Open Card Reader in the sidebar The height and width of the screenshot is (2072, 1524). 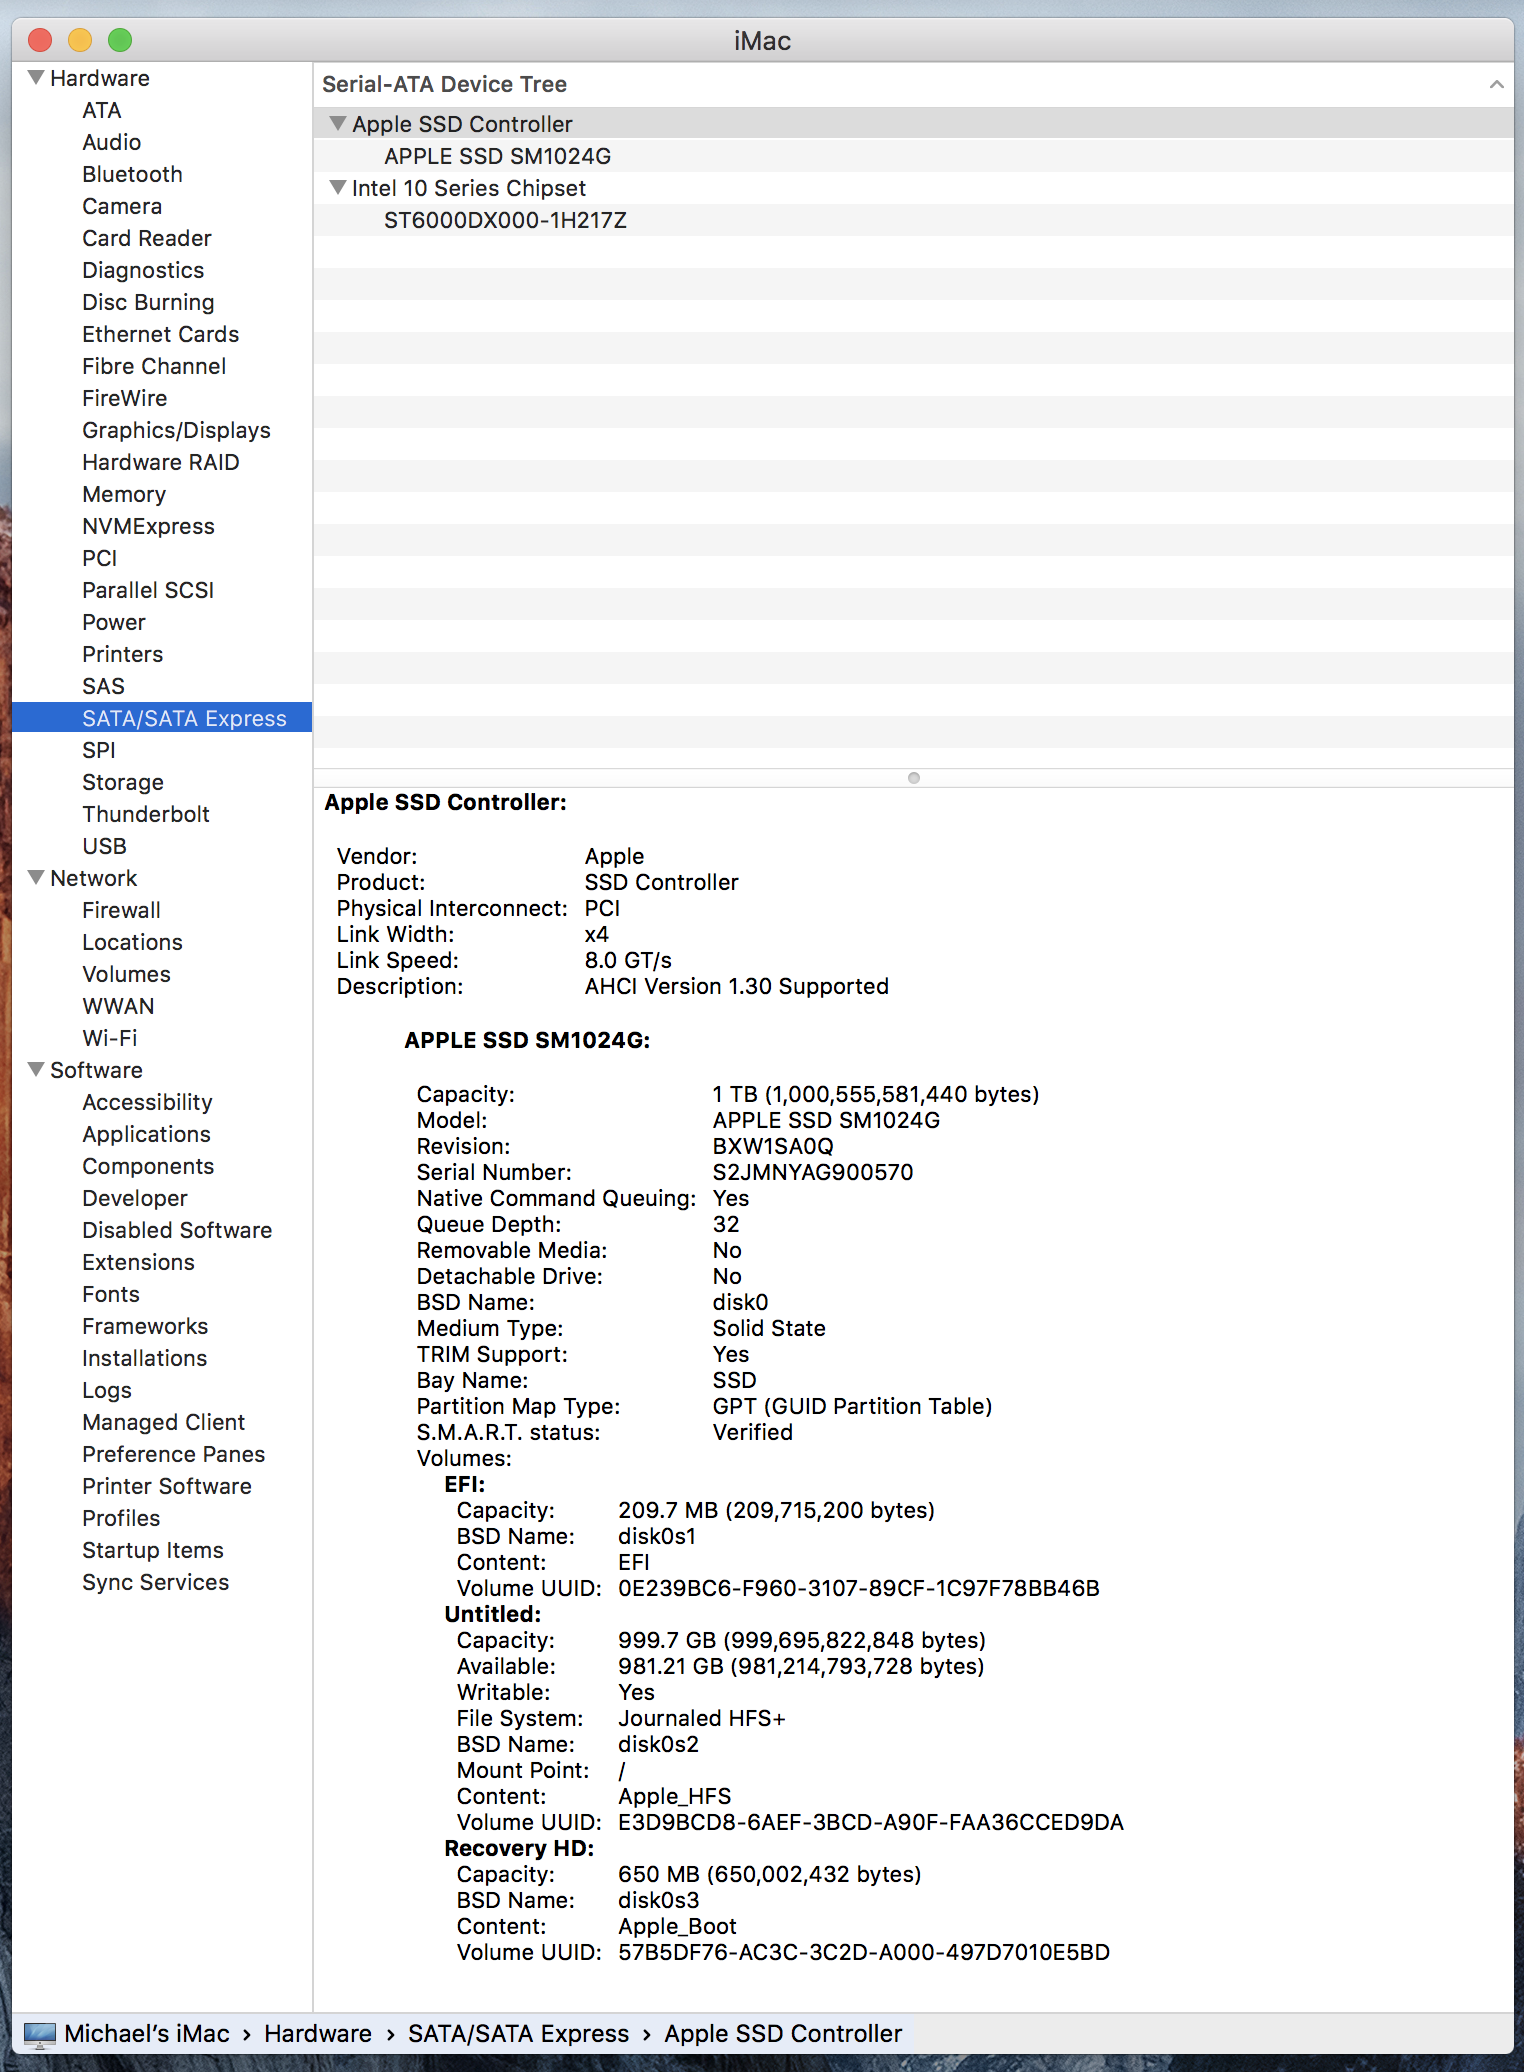147,238
